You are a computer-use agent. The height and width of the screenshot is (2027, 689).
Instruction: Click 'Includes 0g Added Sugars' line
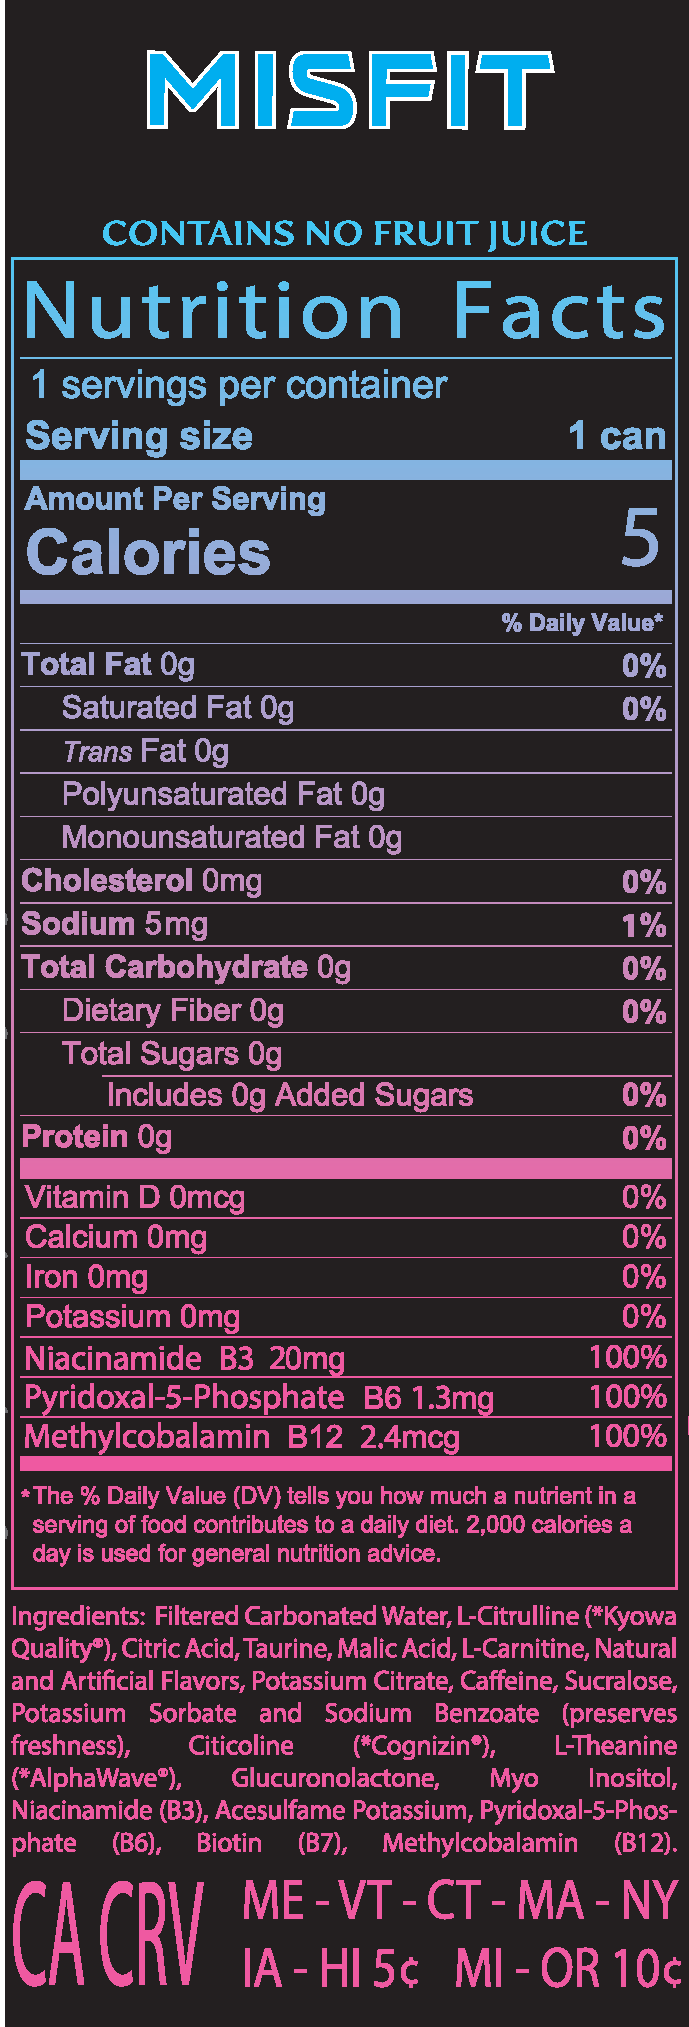[290, 1095]
